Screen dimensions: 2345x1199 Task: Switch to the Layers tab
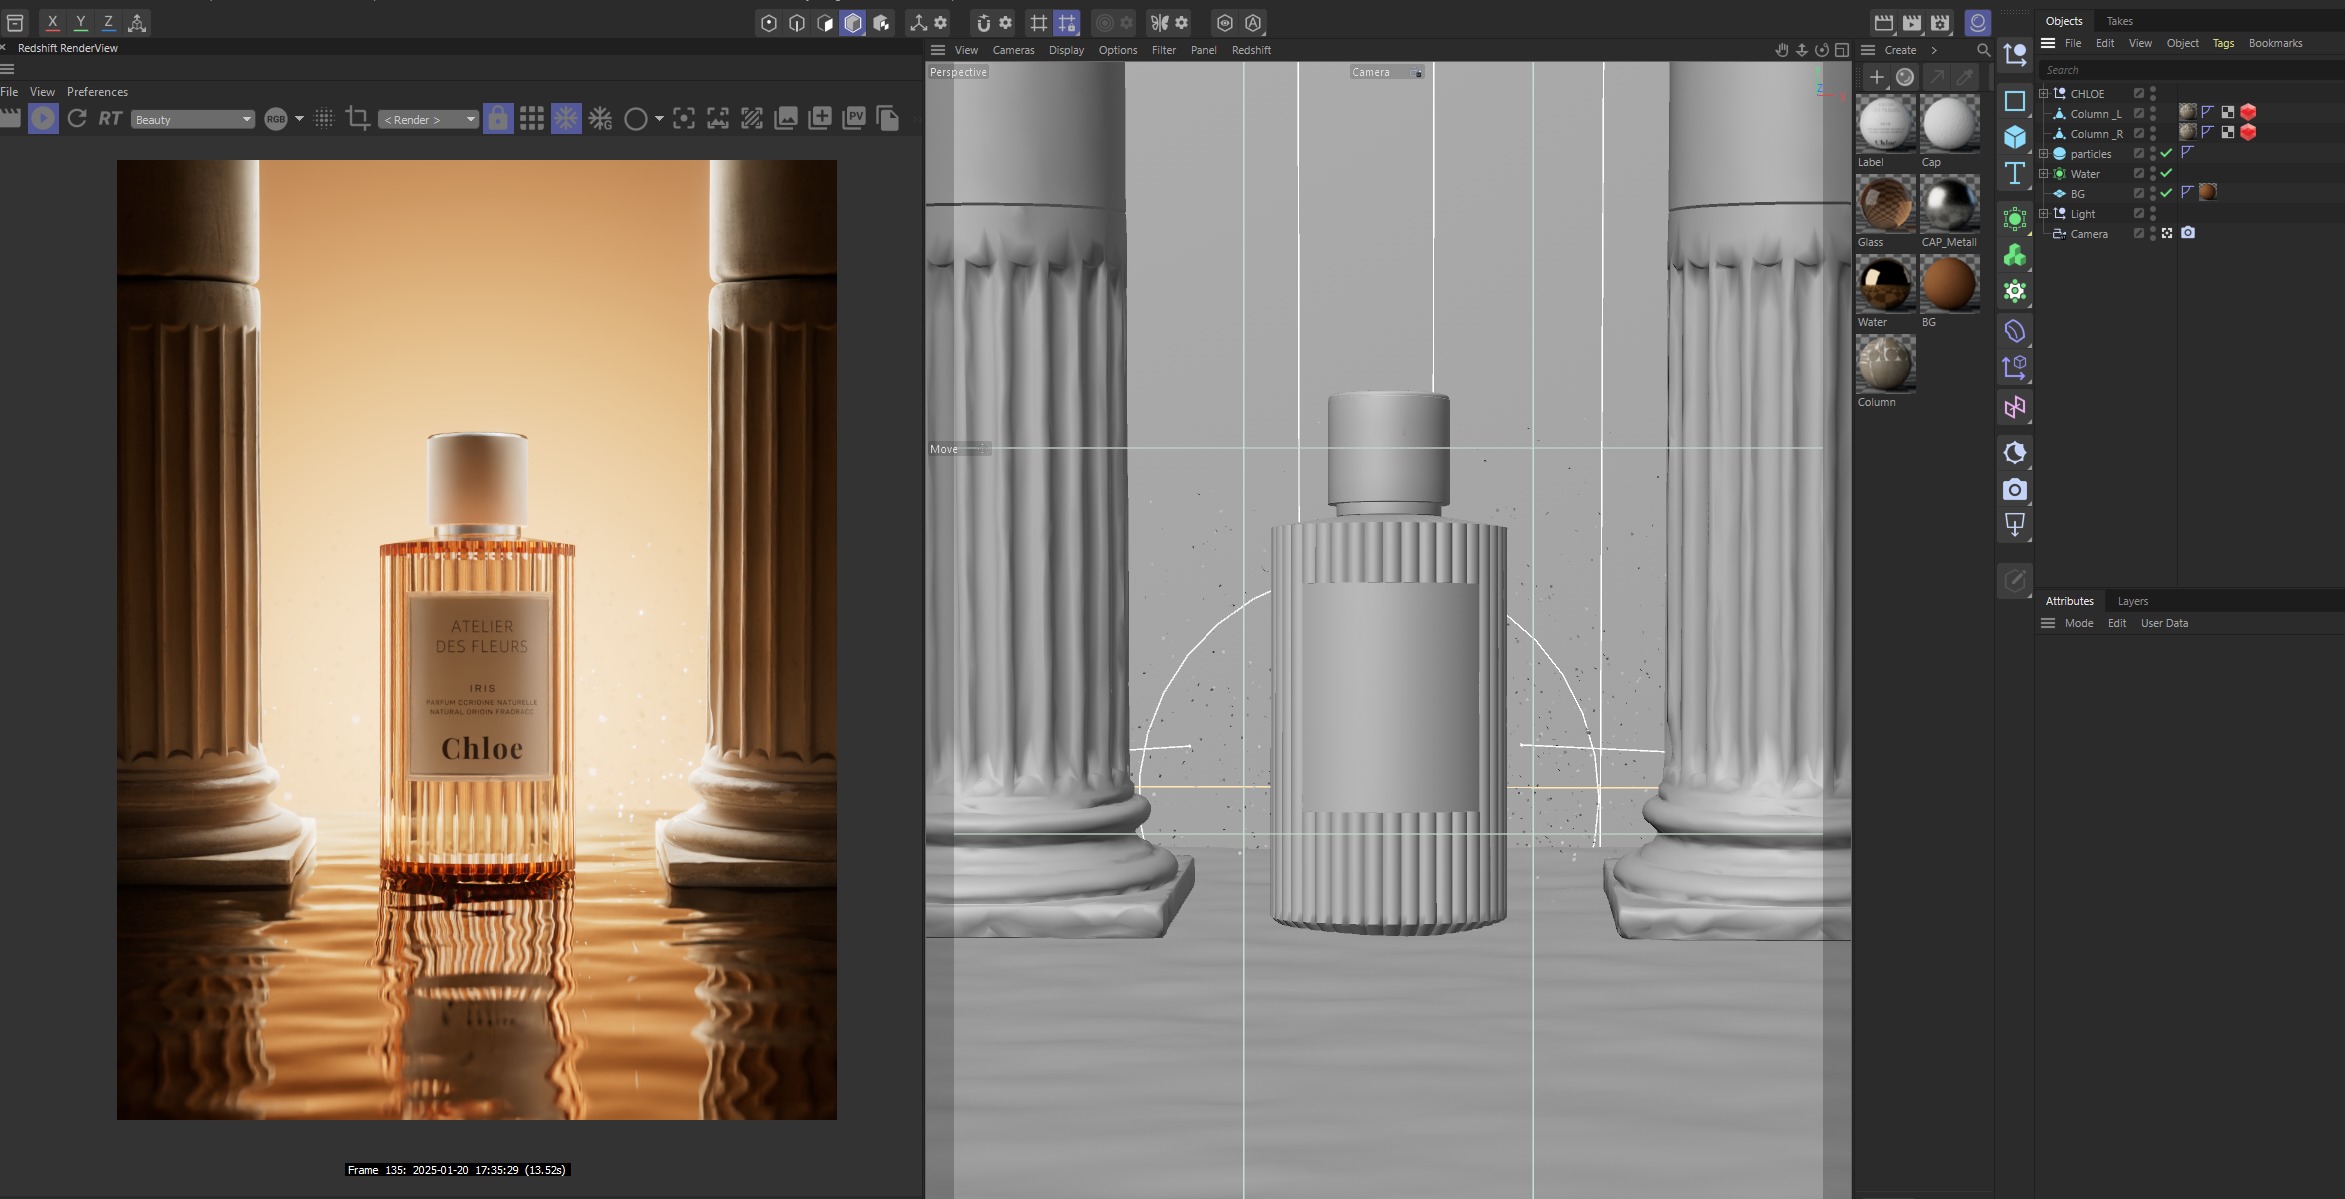coord(2132,600)
